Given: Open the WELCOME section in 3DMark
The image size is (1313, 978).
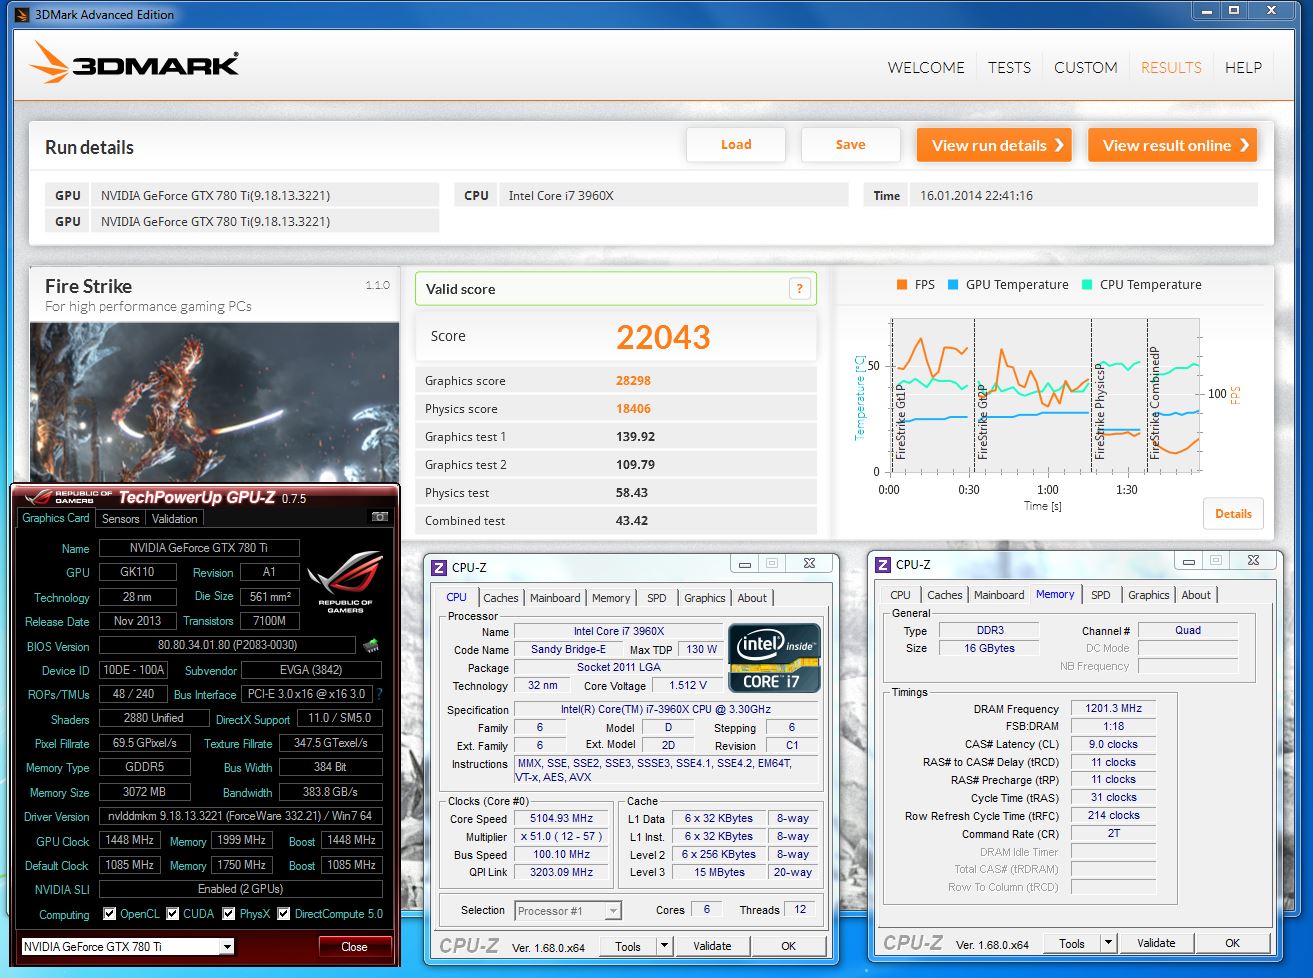Looking at the screenshot, I should pyautogui.click(x=926, y=68).
